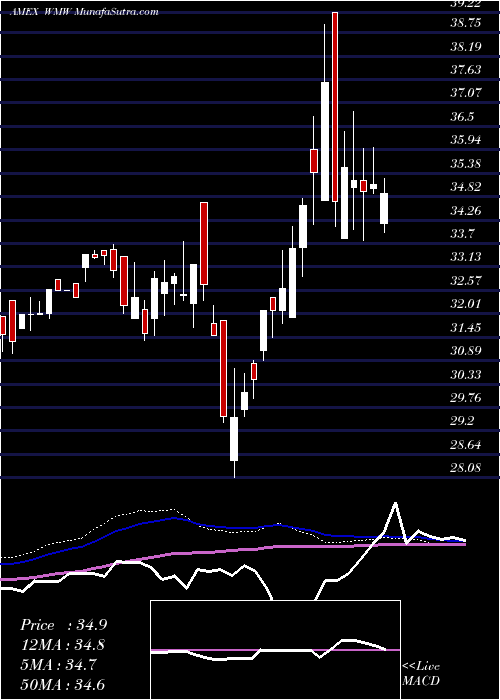This screenshot has width=500, height=700.
Task: Click the 38.19 price axis label
Action: [466, 47]
